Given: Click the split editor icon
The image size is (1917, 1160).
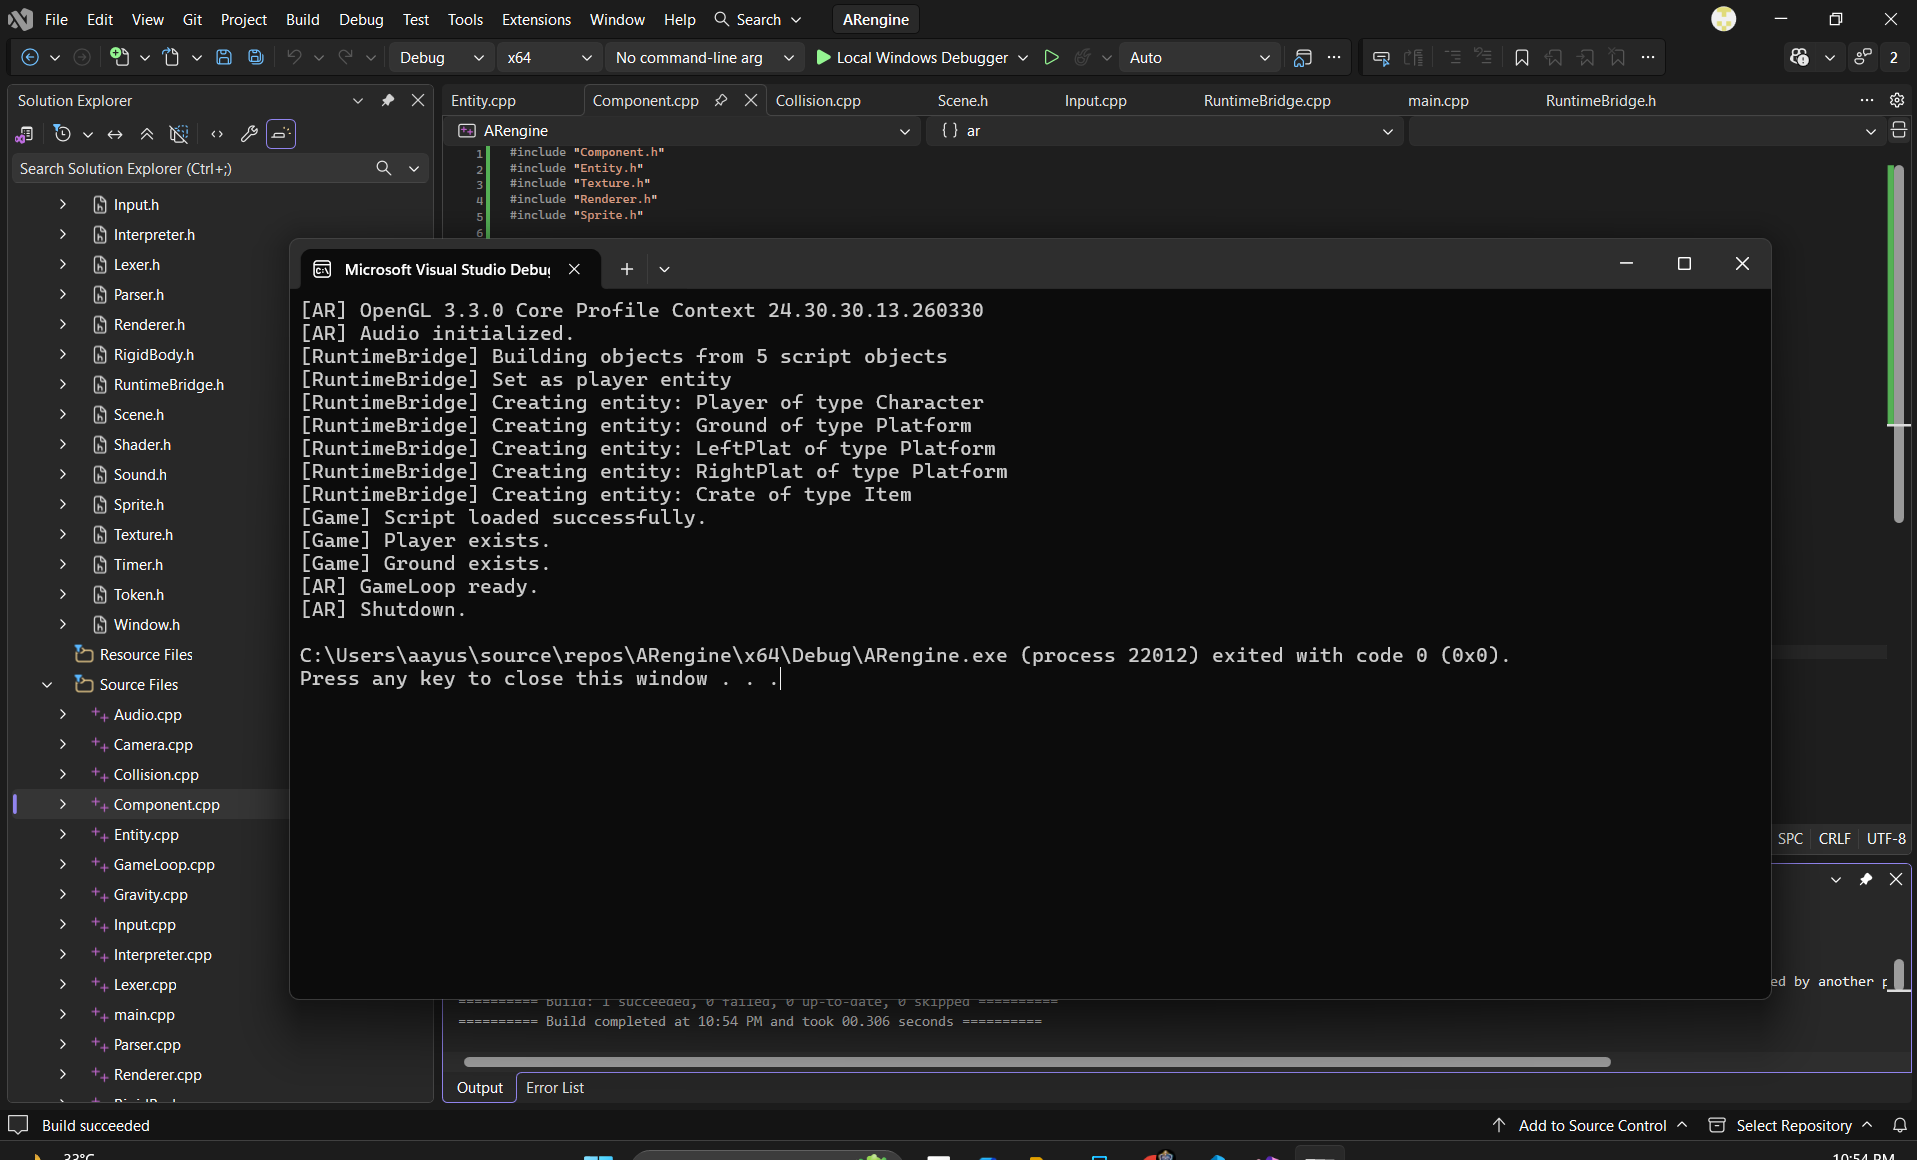Looking at the screenshot, I should [1899, 130].
